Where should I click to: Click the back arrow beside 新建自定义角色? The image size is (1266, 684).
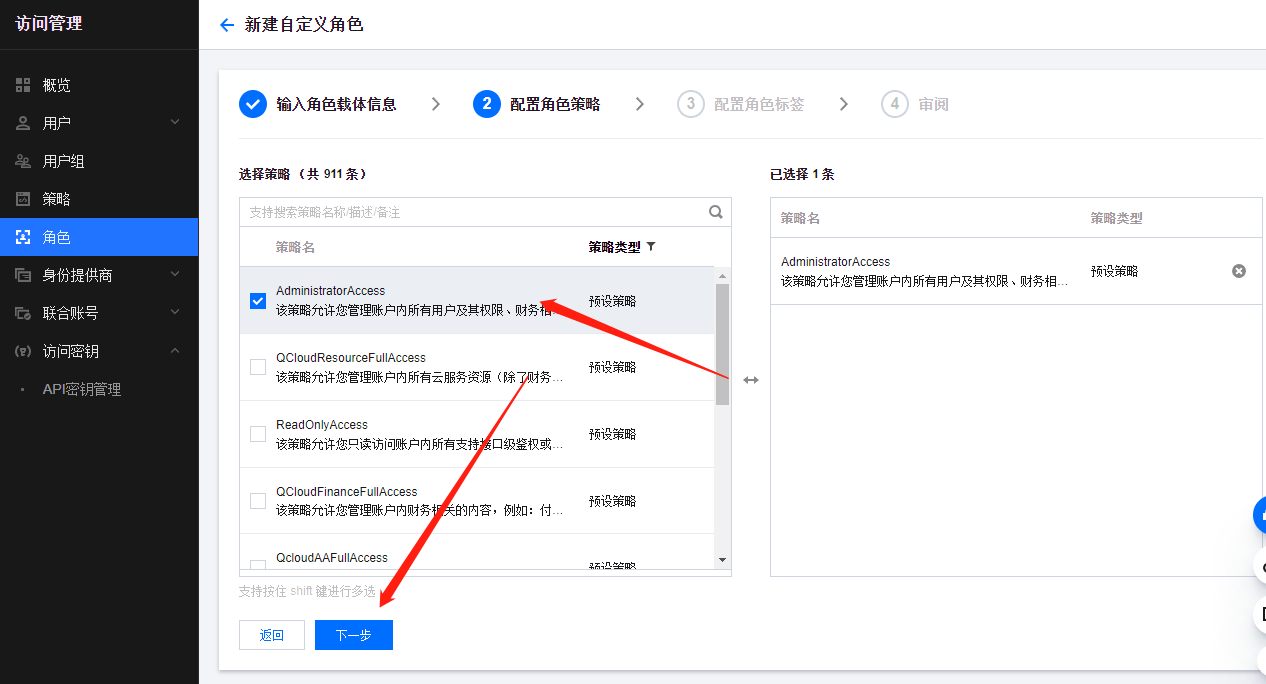coord(227,25)
